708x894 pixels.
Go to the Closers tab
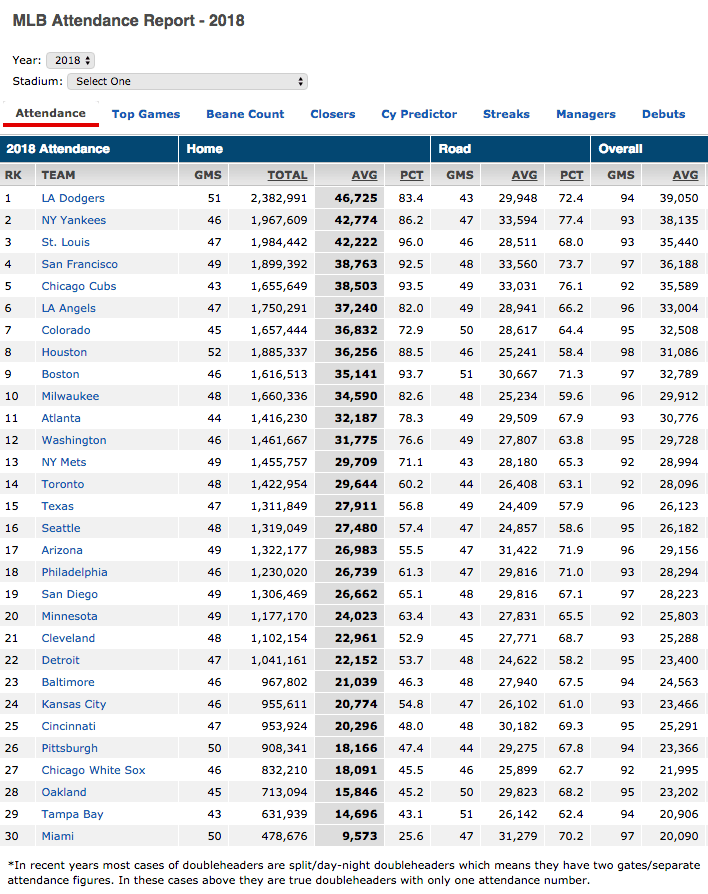coord(333,114)
